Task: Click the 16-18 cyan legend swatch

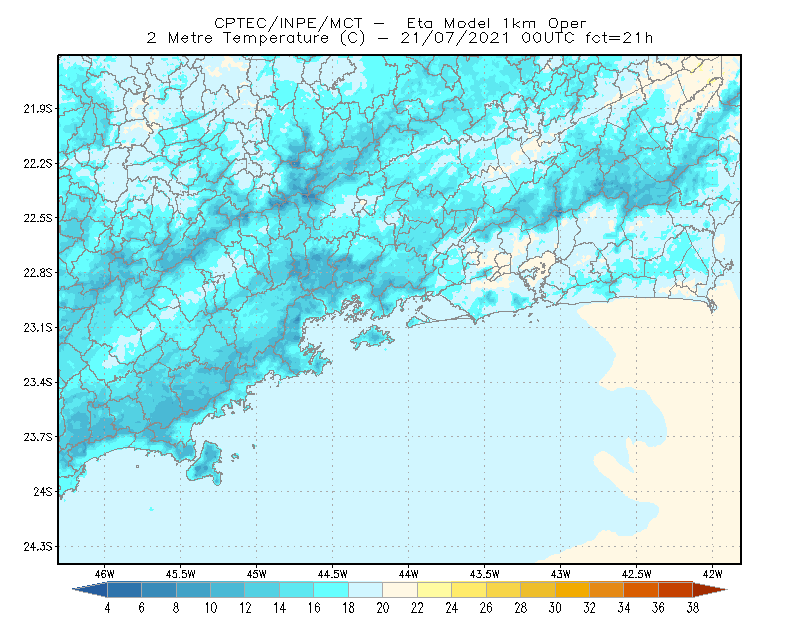Action: click(331, 590)
